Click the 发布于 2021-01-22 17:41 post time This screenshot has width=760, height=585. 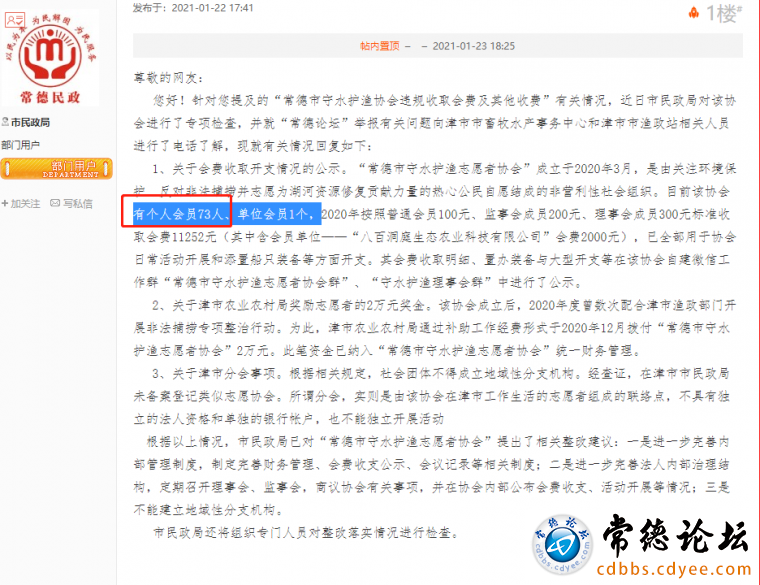click(193, 8)
